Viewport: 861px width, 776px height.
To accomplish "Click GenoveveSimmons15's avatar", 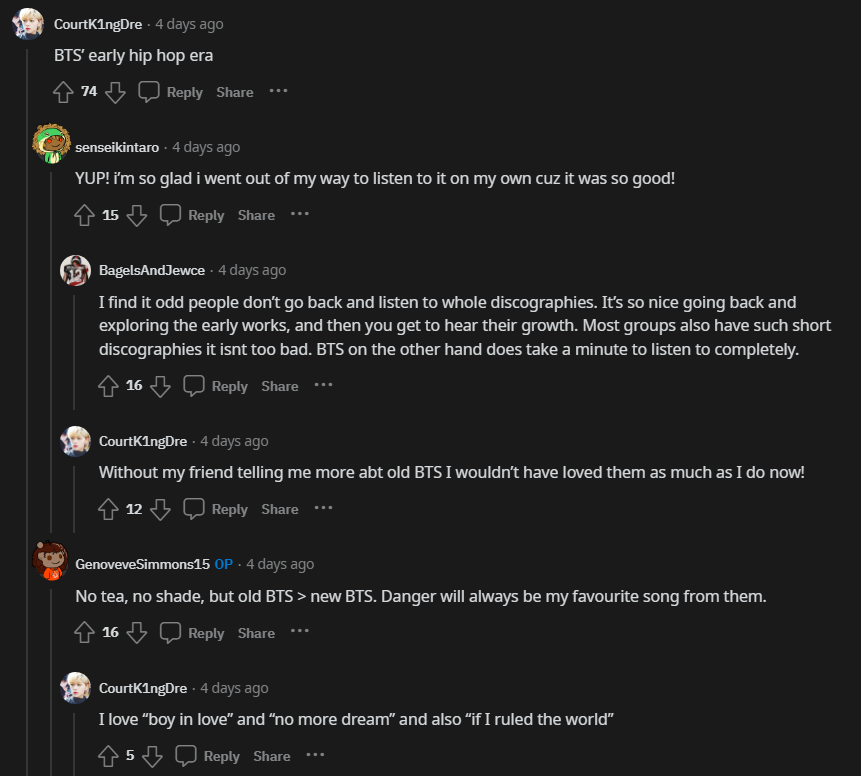I will point(51,561).
